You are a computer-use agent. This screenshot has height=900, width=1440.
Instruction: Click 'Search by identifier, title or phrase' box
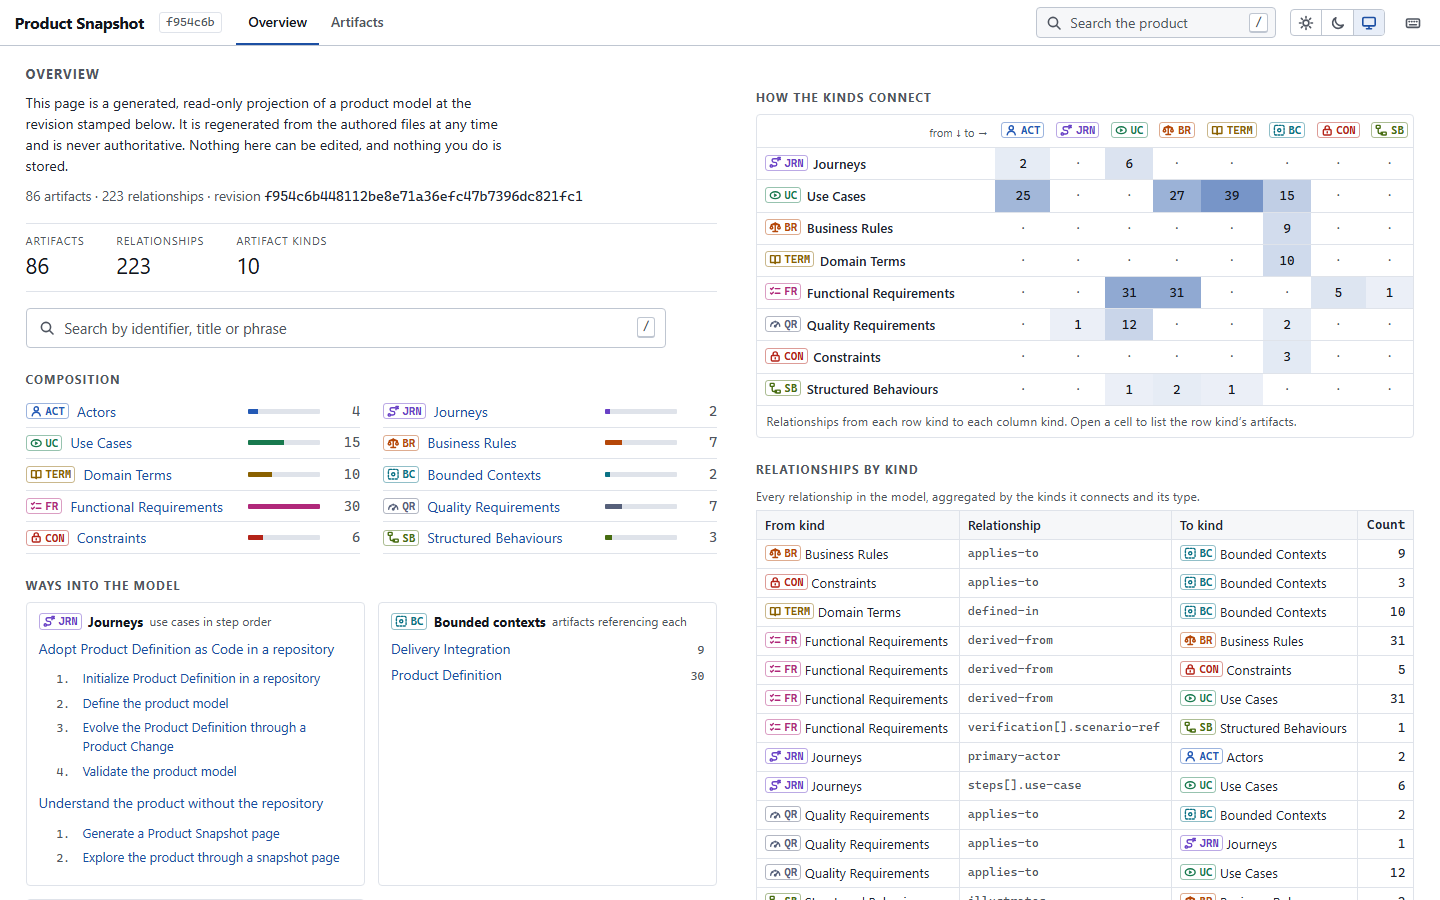pyautogui.click(x=346, y=328)
